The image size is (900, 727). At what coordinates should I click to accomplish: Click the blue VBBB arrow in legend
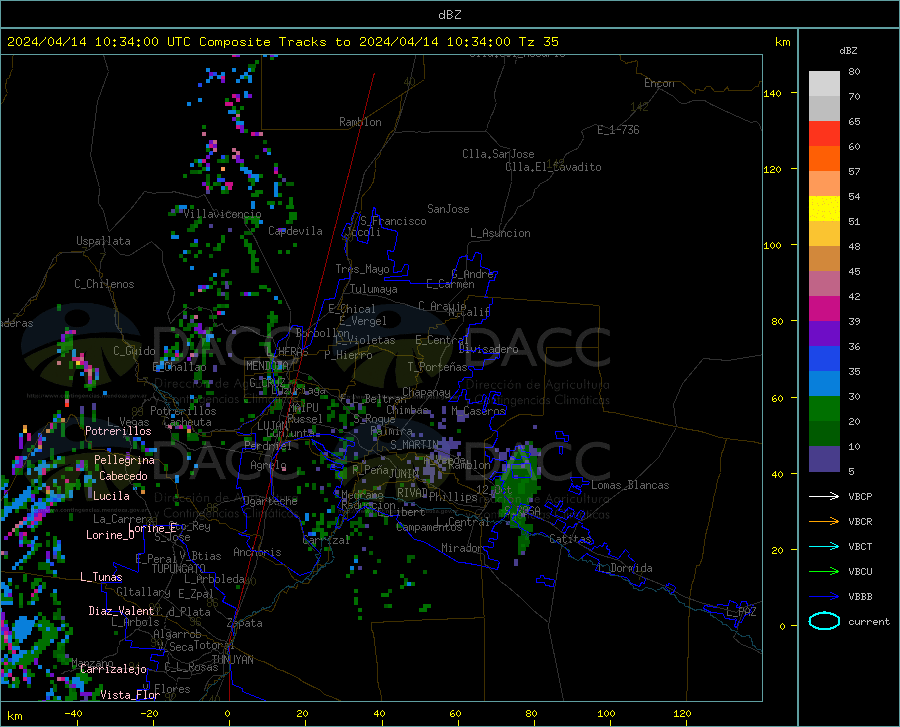[x=824, y=596]
